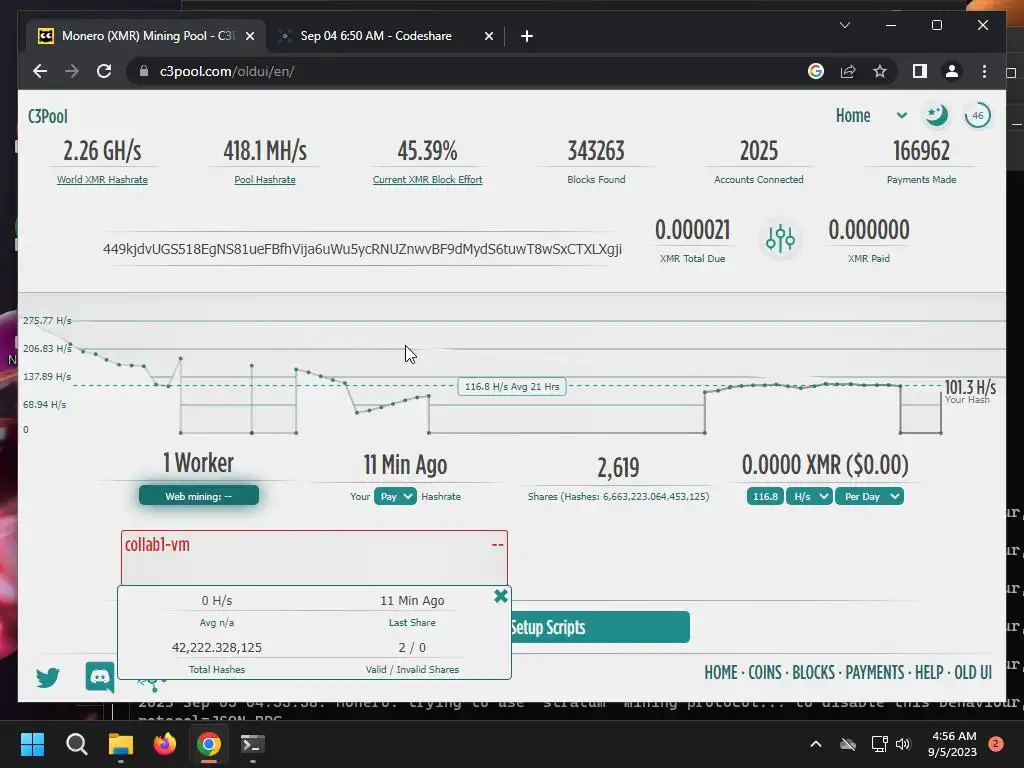Image resolution: width=1024 pixels, height=768 pixels.
Task: Open HELP in the footer menu
Action: [x=929, y=673]
